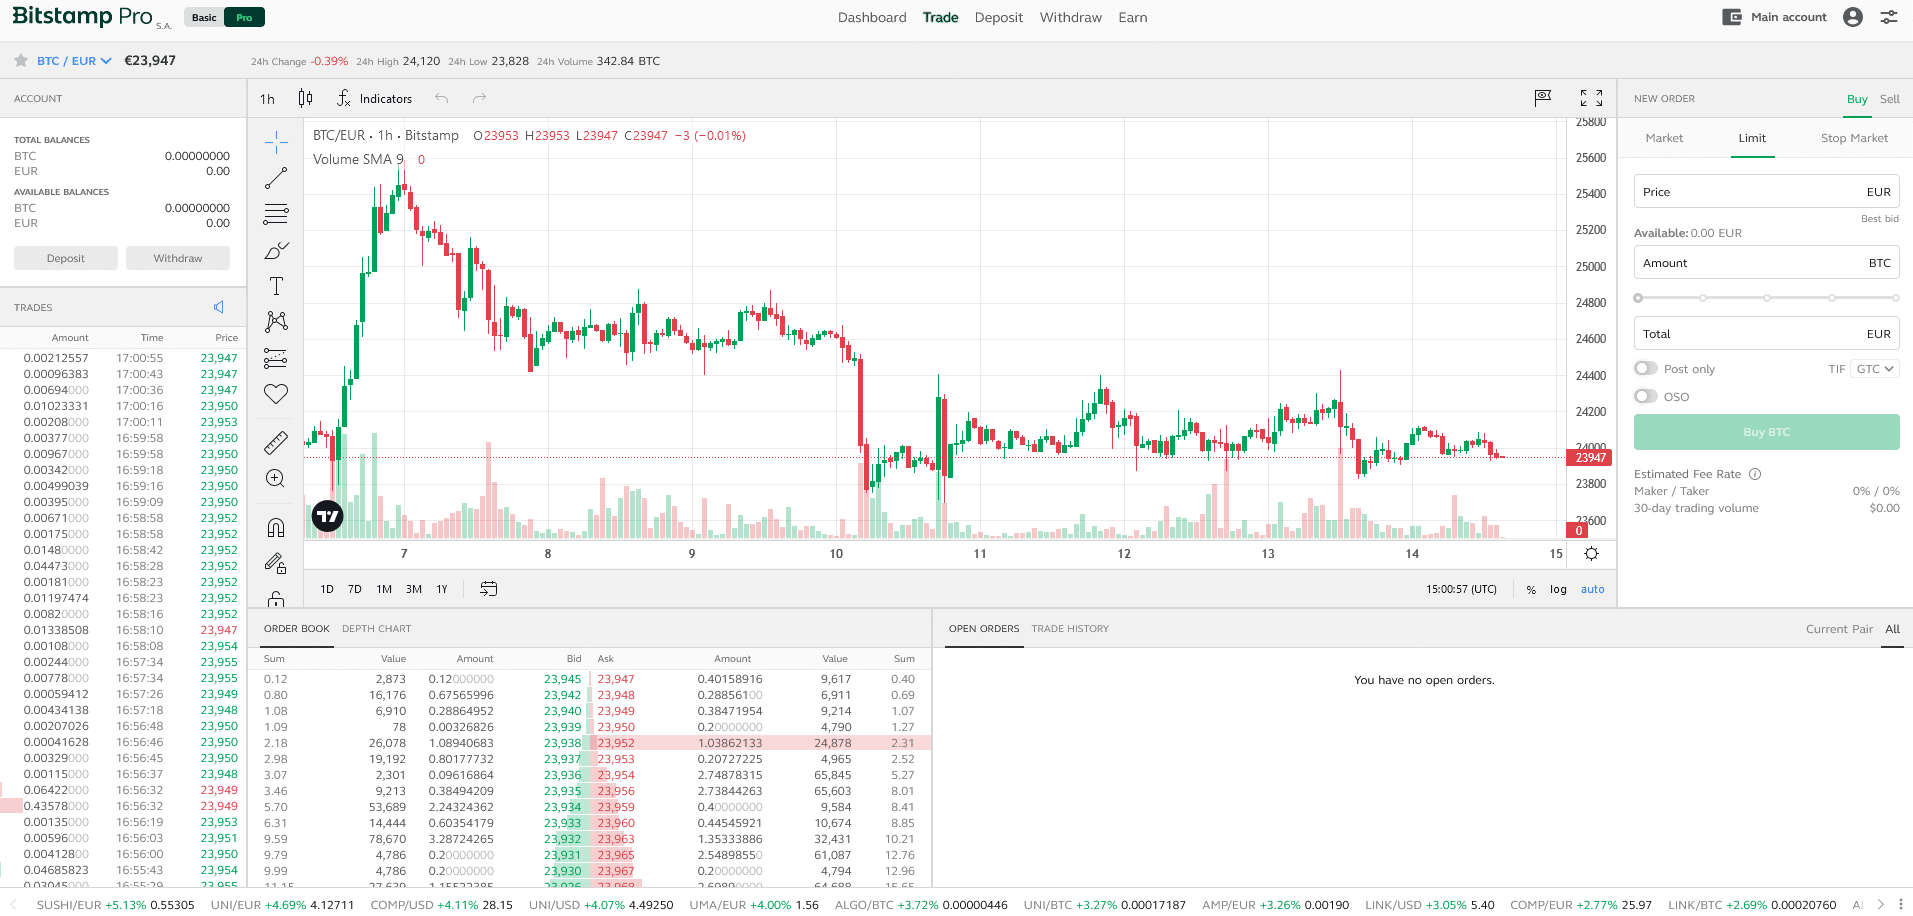This screenshot has height=916, width=1913.
Task: Click the TradingView logo badge
Action: [328, 516]
